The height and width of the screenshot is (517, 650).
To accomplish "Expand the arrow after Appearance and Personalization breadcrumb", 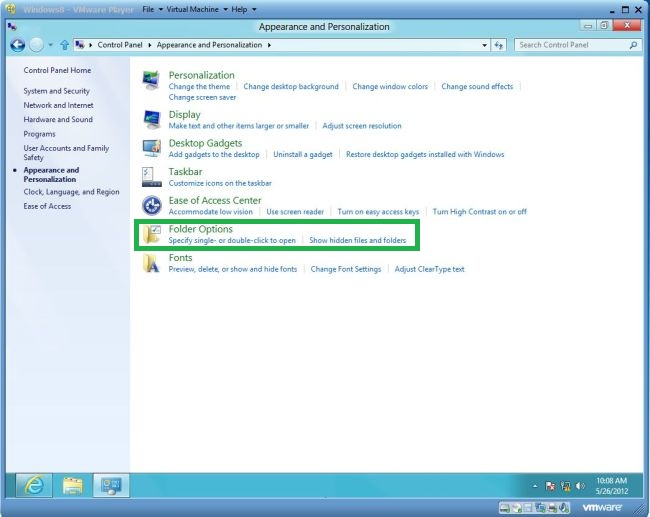I will coord(269,45).
